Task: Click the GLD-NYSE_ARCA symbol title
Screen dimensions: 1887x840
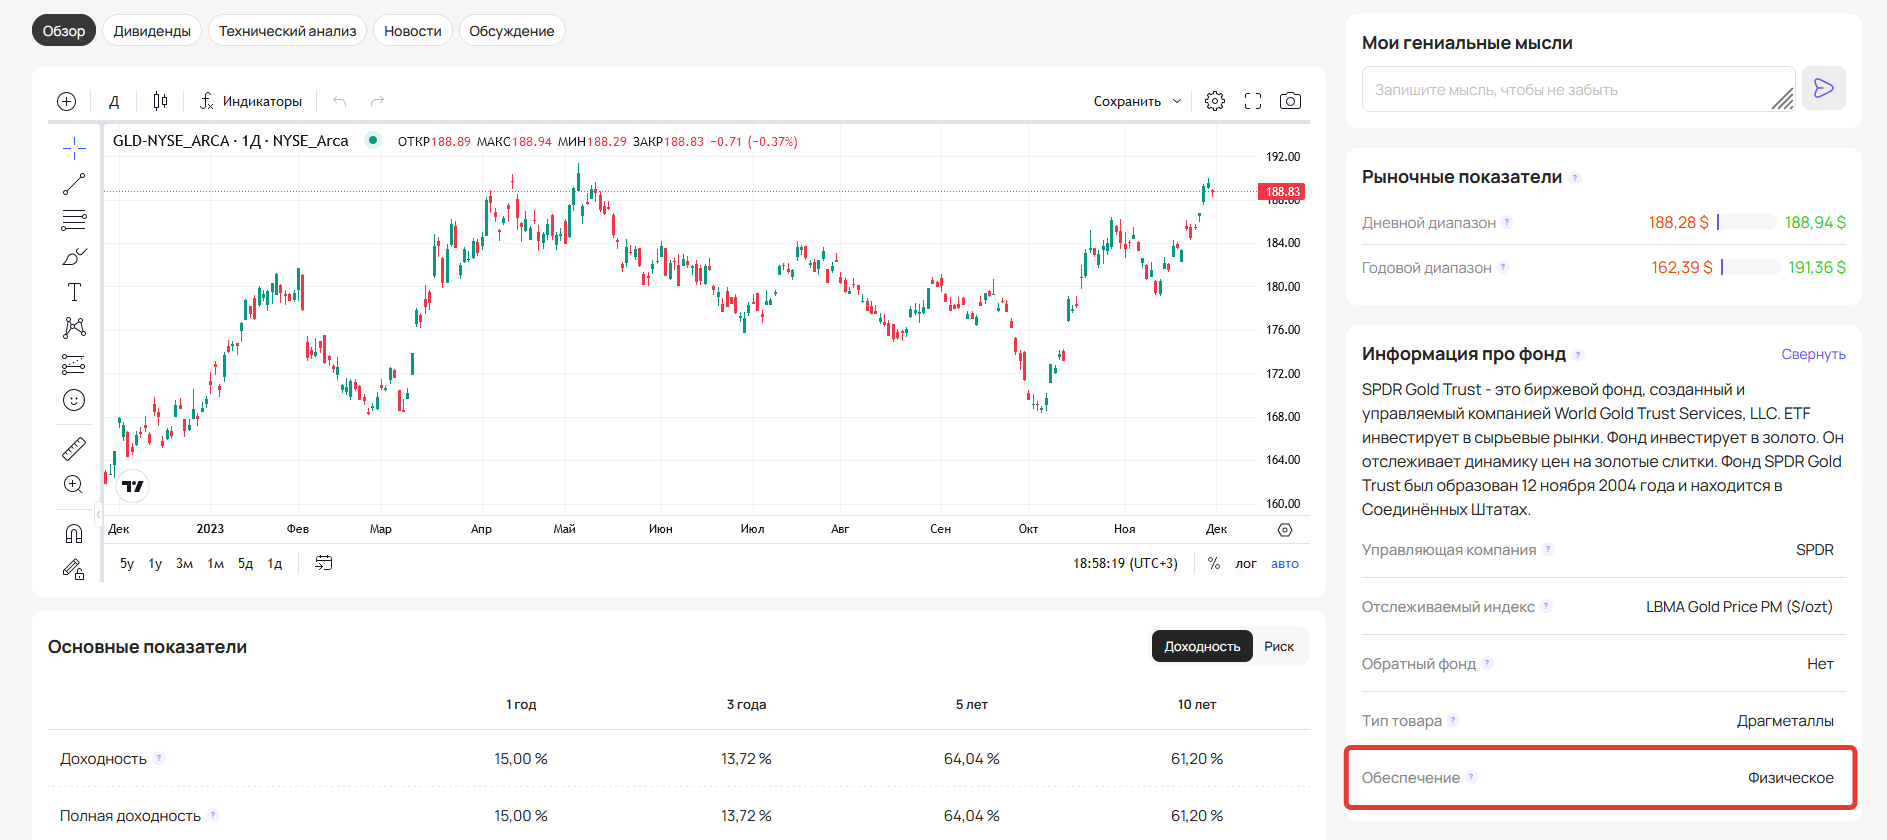Action: point(230,141)
